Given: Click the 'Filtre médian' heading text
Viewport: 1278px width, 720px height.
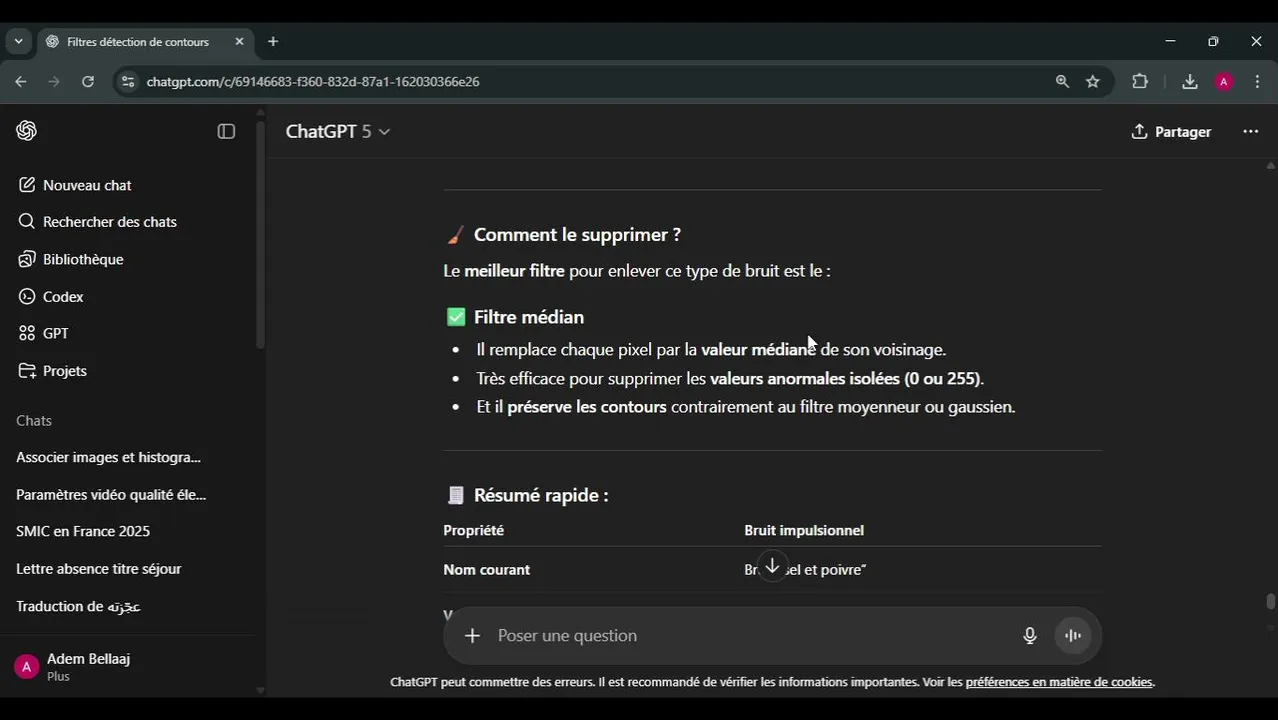Looking at the screenshot, I should pos(529,317).
